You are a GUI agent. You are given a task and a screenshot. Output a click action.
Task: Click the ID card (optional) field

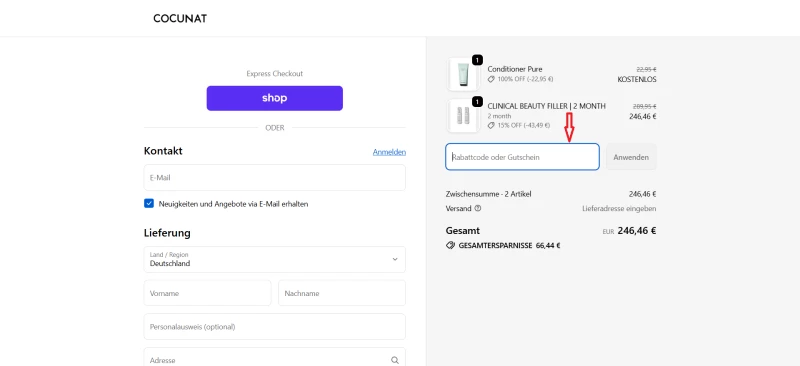click(274, 327)
